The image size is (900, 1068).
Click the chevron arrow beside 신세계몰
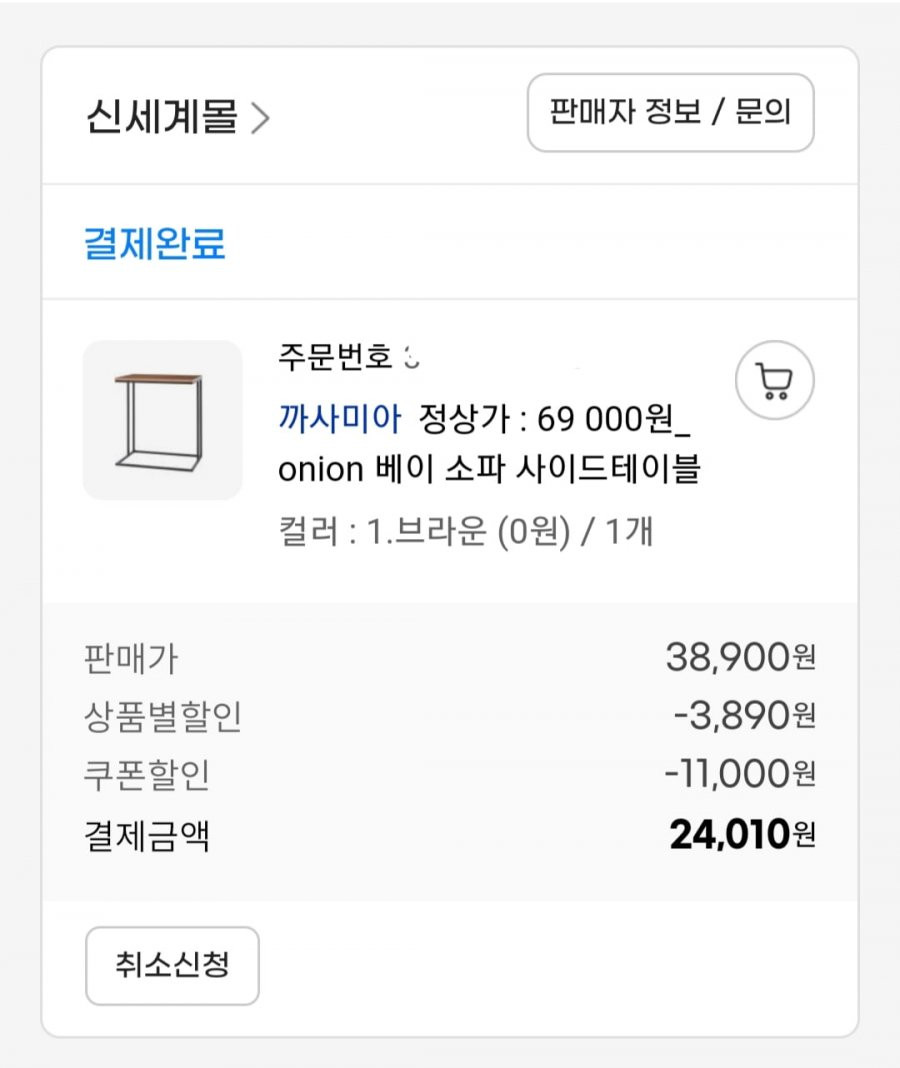[260, 117]
